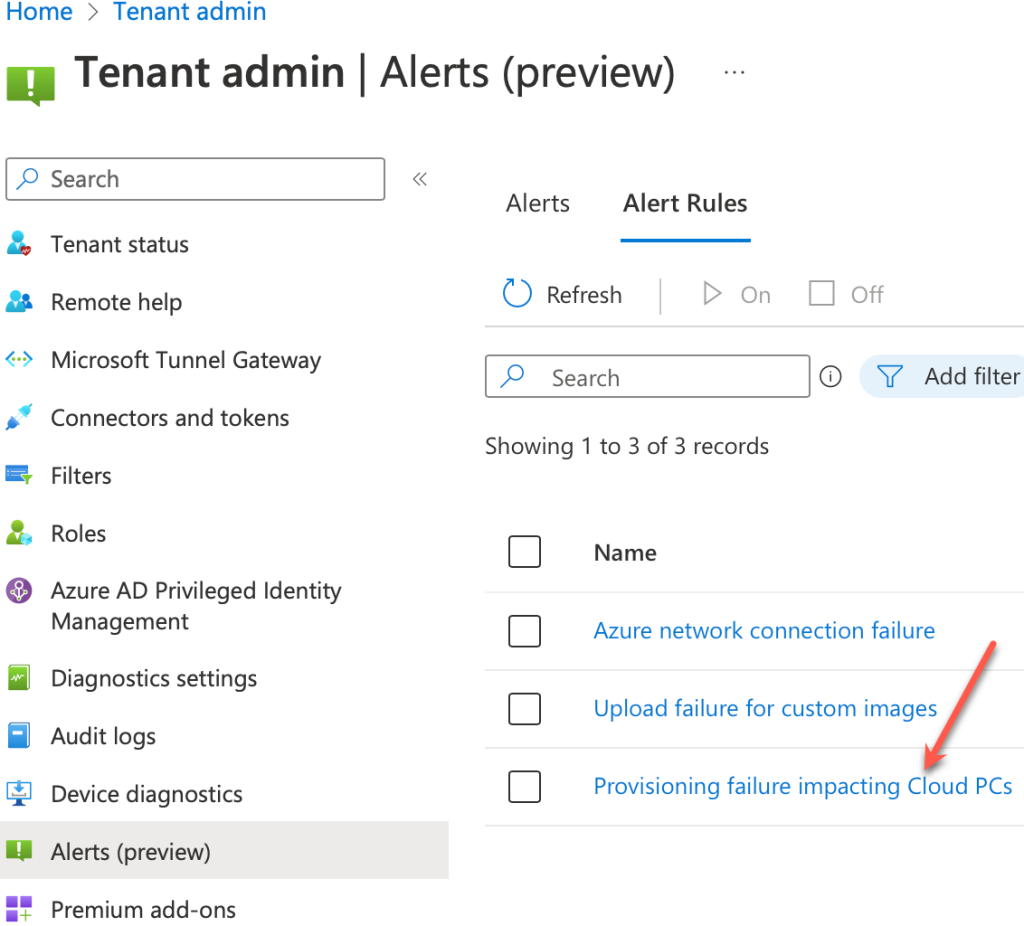Open Connectors and tokens
Screen dimensions: 1024x926
point(170,418)
